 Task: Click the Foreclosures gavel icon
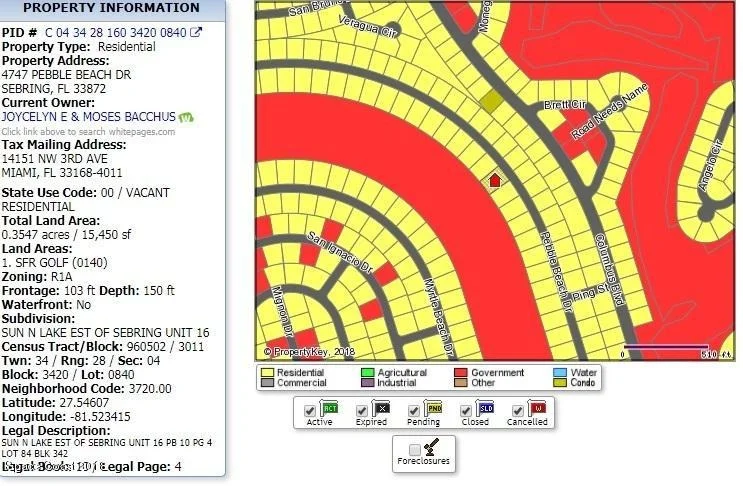[431, 447]
